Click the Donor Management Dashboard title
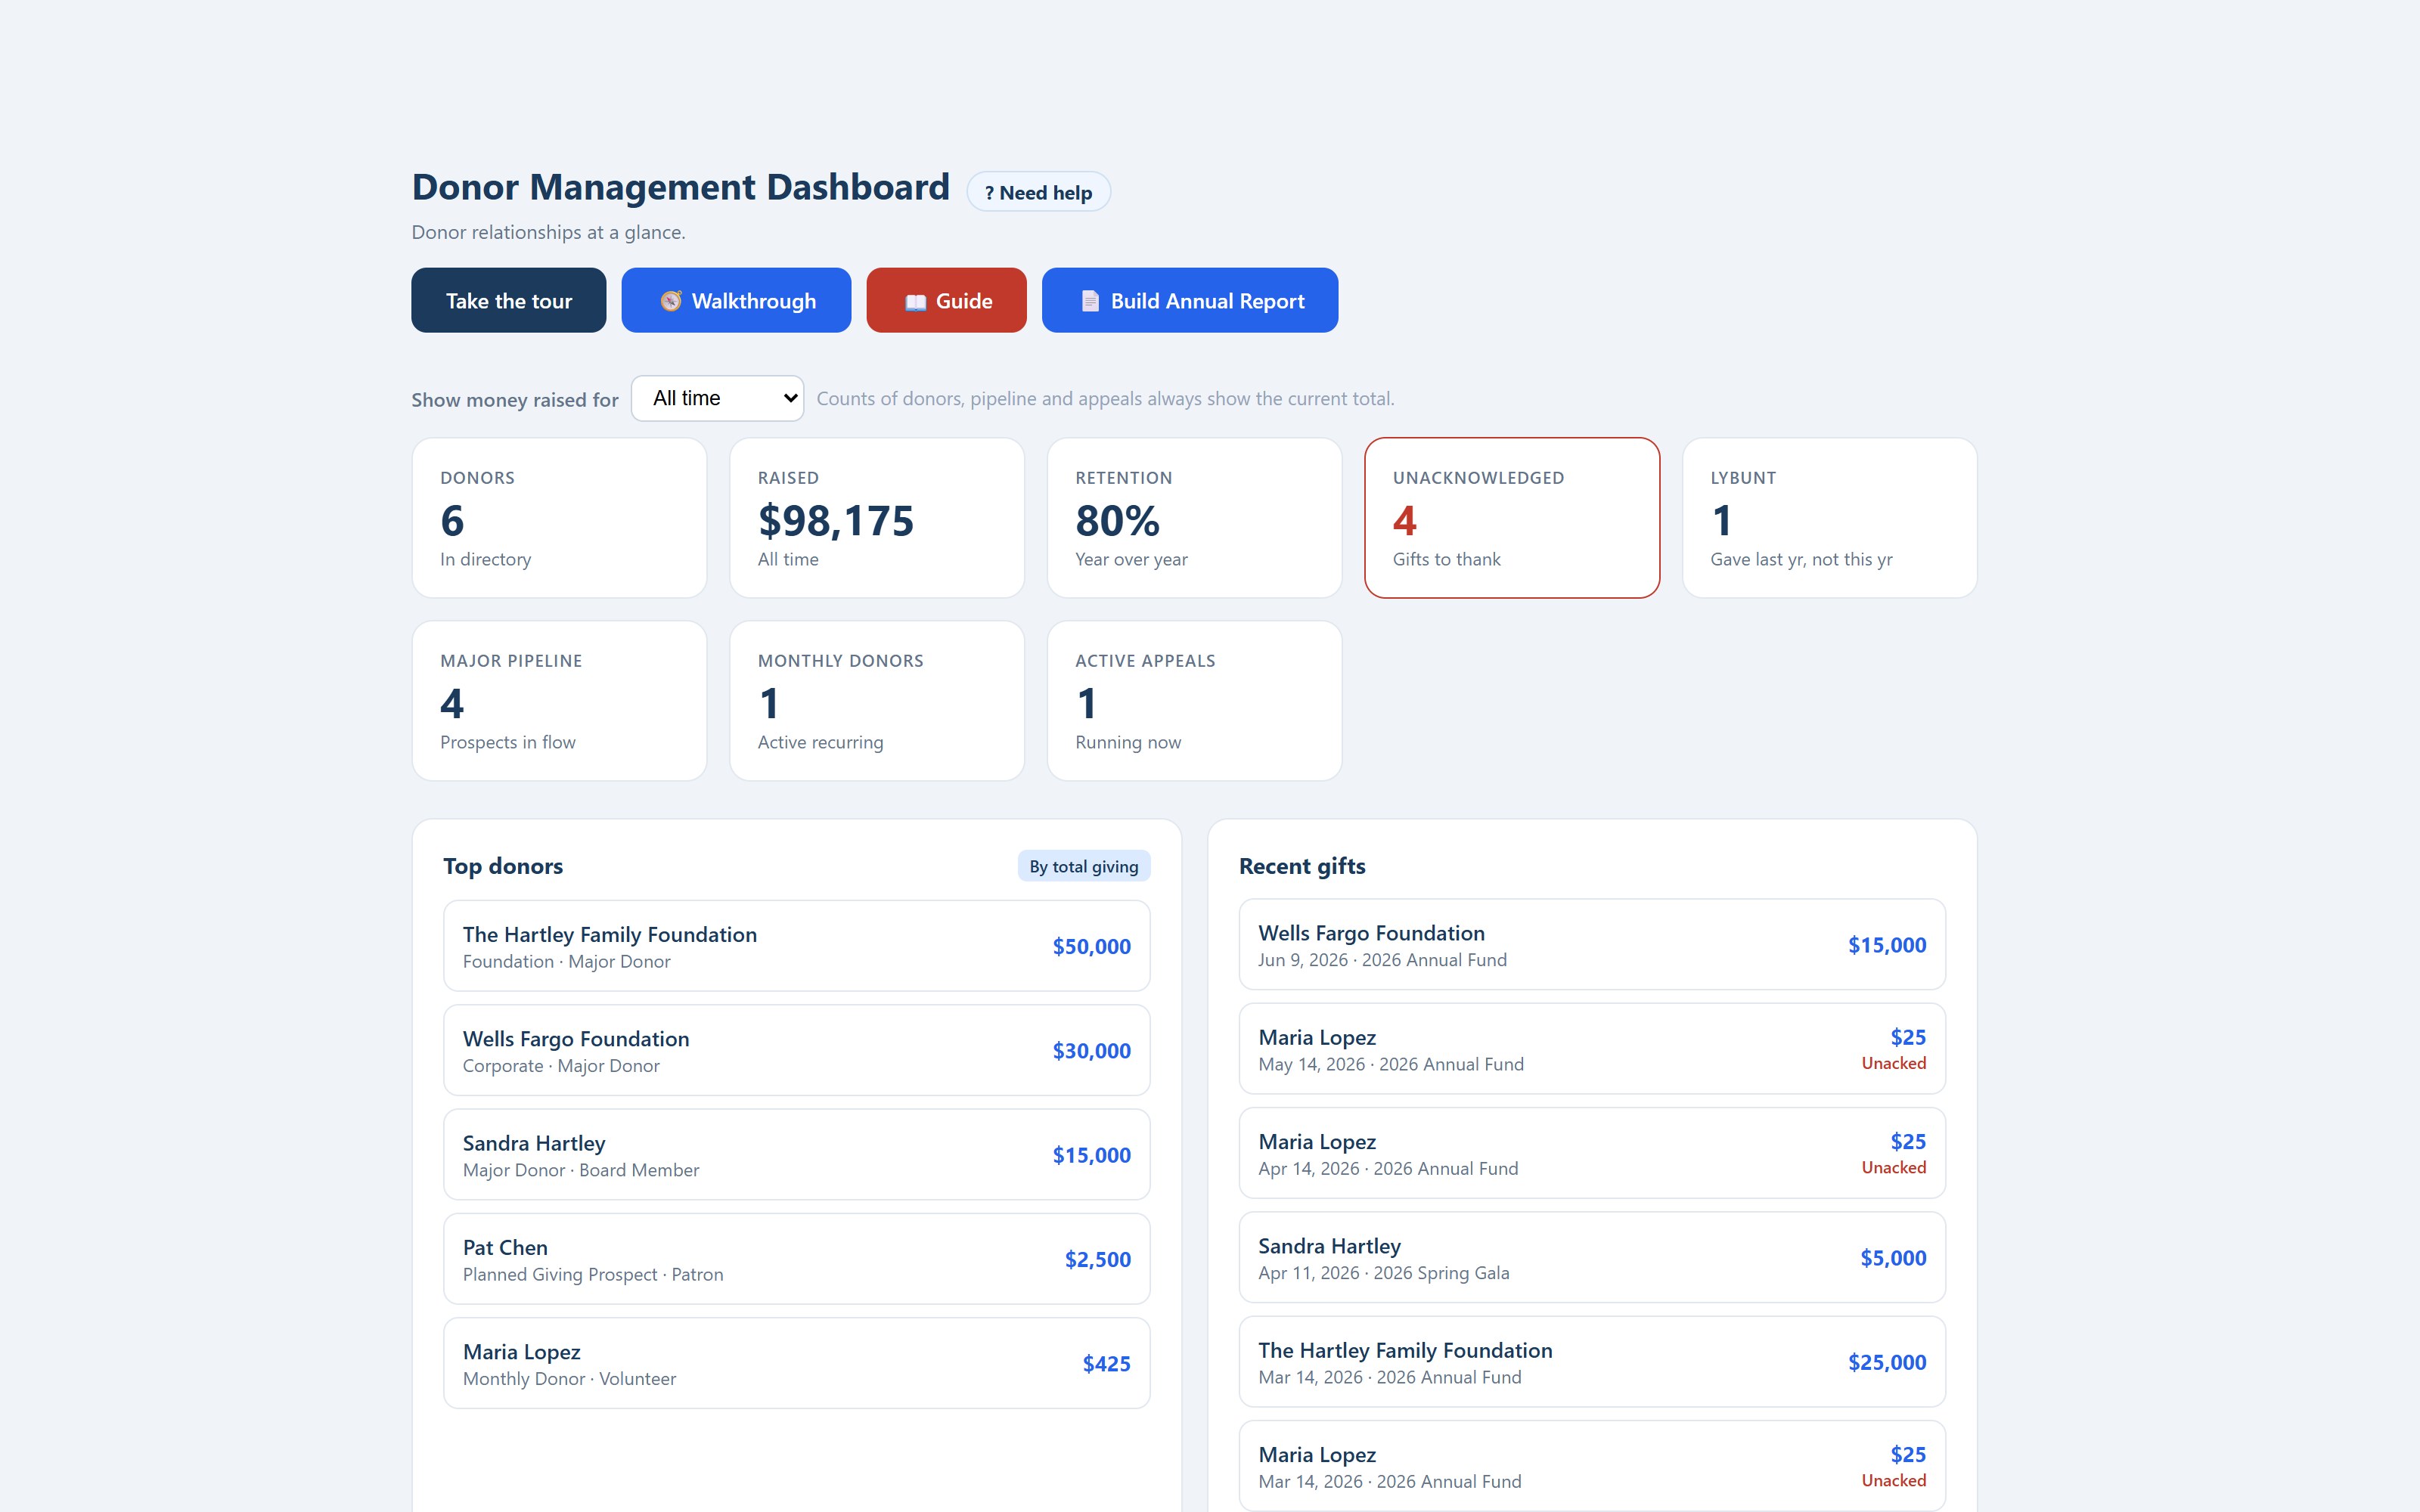Image resolution: width=2420 pixels, height=1512 pixels. [681, 187]
